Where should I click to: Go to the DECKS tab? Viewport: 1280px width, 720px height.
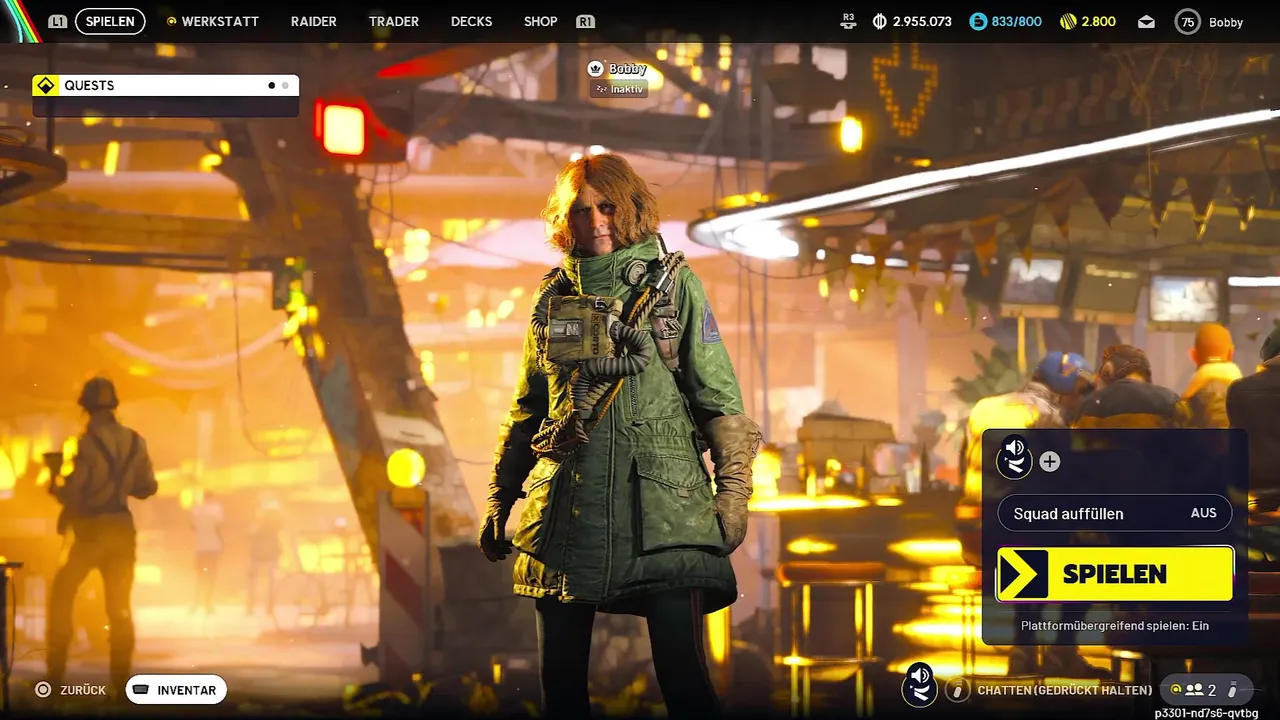click(x=472, y=21)
